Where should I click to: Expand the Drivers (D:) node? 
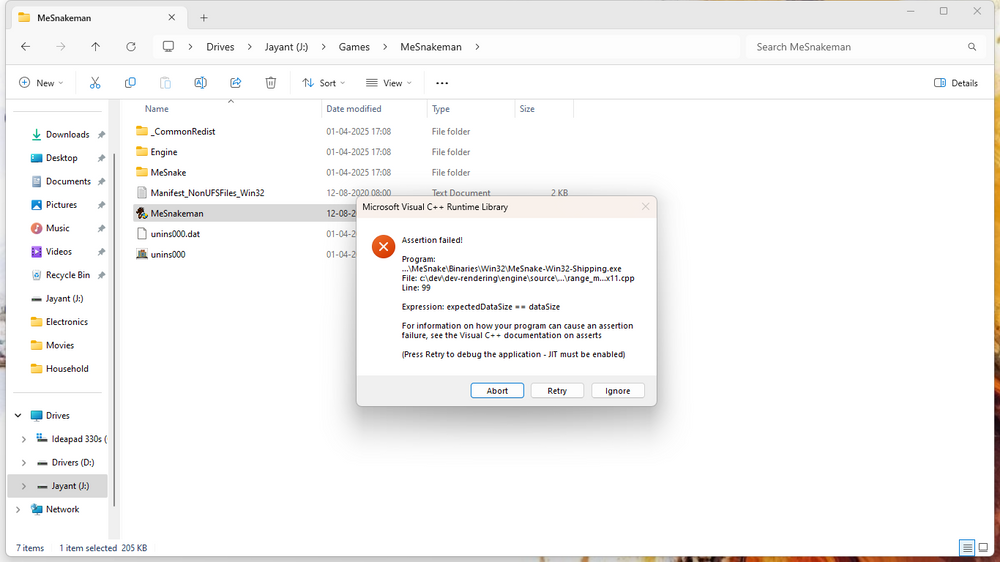[24, 462]
